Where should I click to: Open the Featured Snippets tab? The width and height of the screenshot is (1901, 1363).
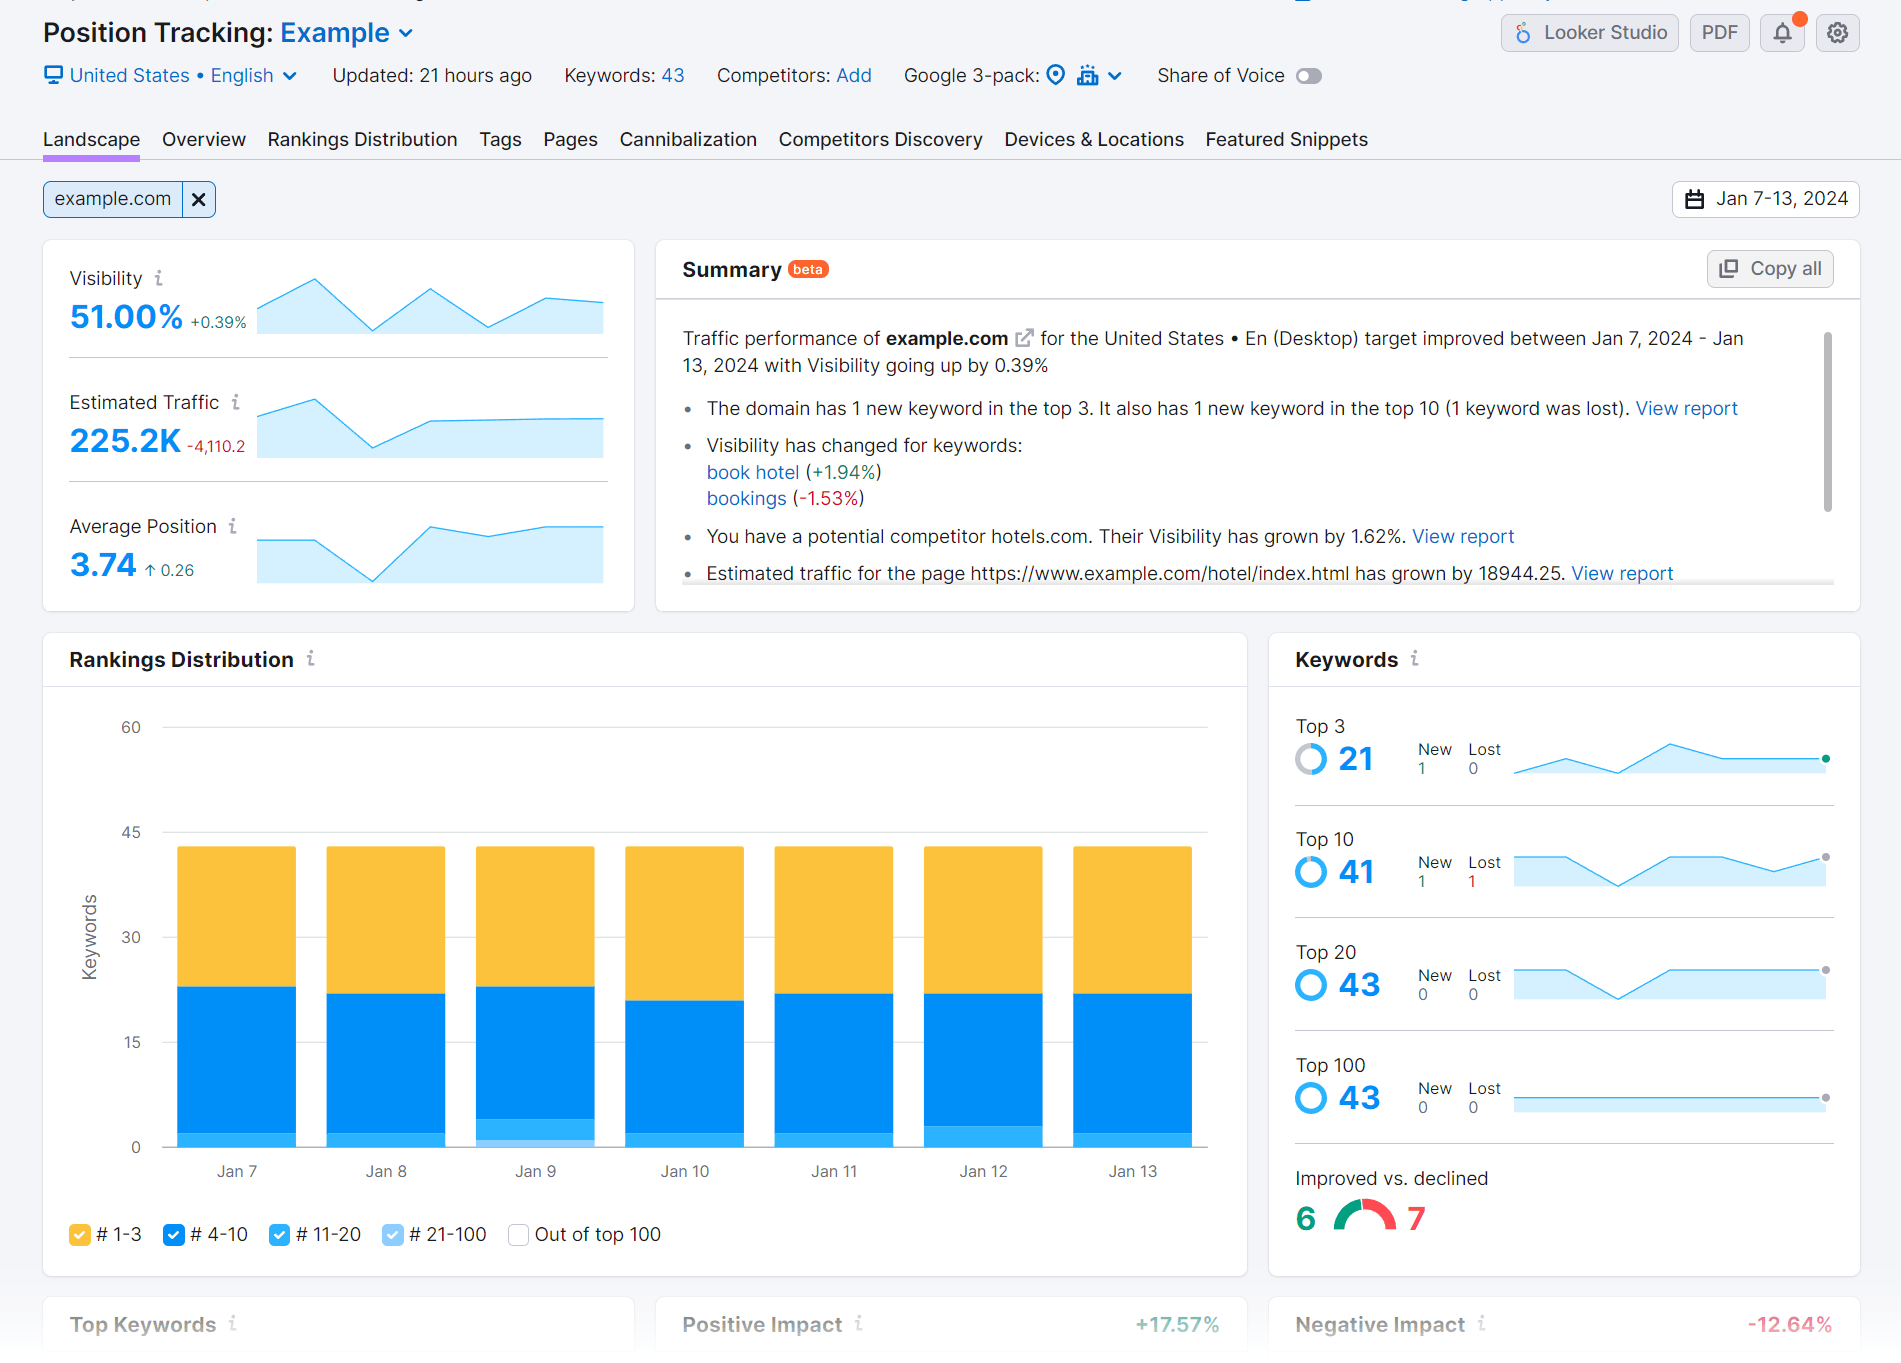(x=1286, y=139)
